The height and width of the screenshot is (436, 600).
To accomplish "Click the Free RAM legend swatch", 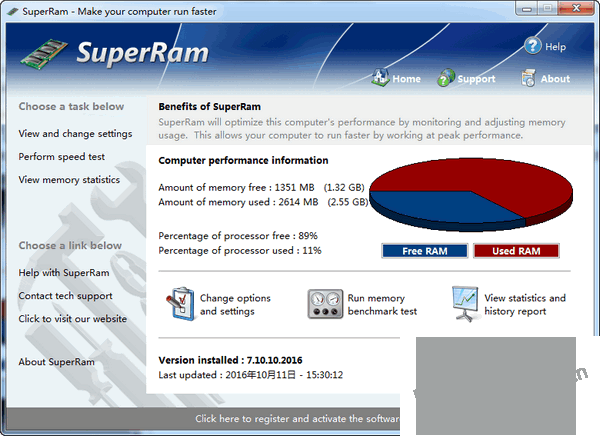I will tap(425, 251).
